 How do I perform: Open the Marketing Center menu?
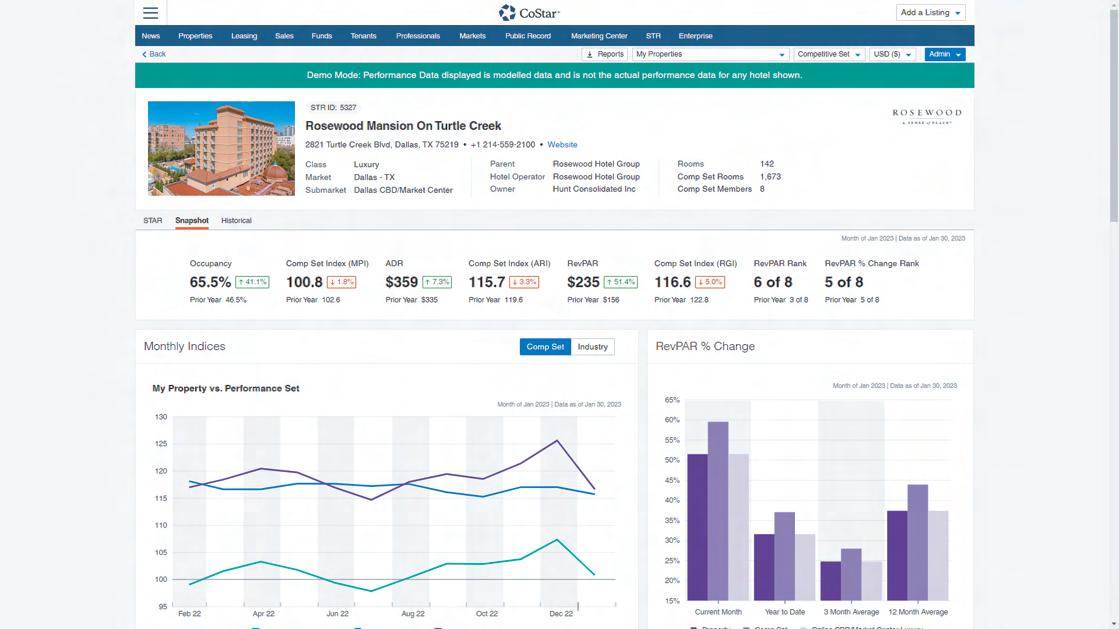599,36
